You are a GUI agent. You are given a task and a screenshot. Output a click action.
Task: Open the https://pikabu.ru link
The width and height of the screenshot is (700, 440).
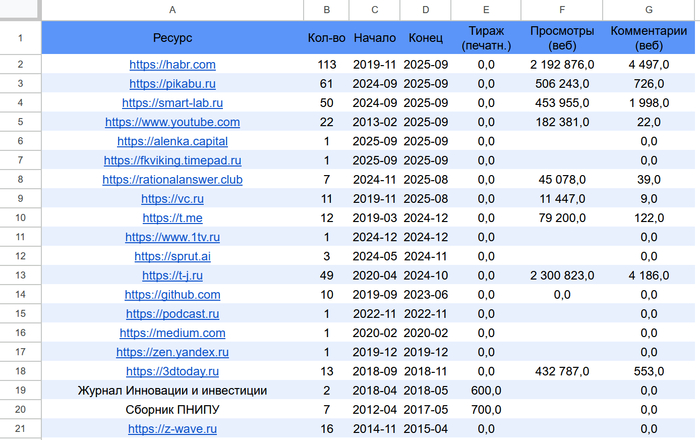(172, 84)
